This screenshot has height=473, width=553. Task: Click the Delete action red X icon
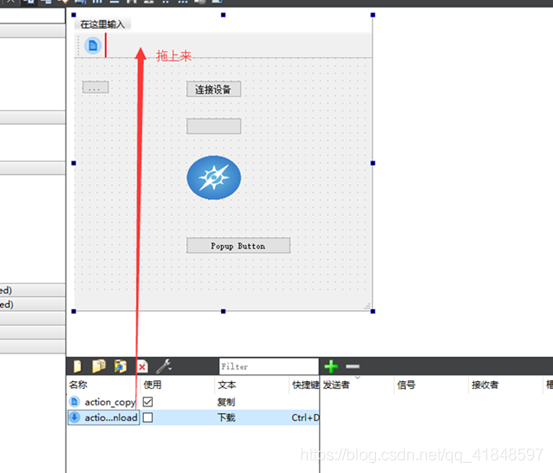(142, 366)
